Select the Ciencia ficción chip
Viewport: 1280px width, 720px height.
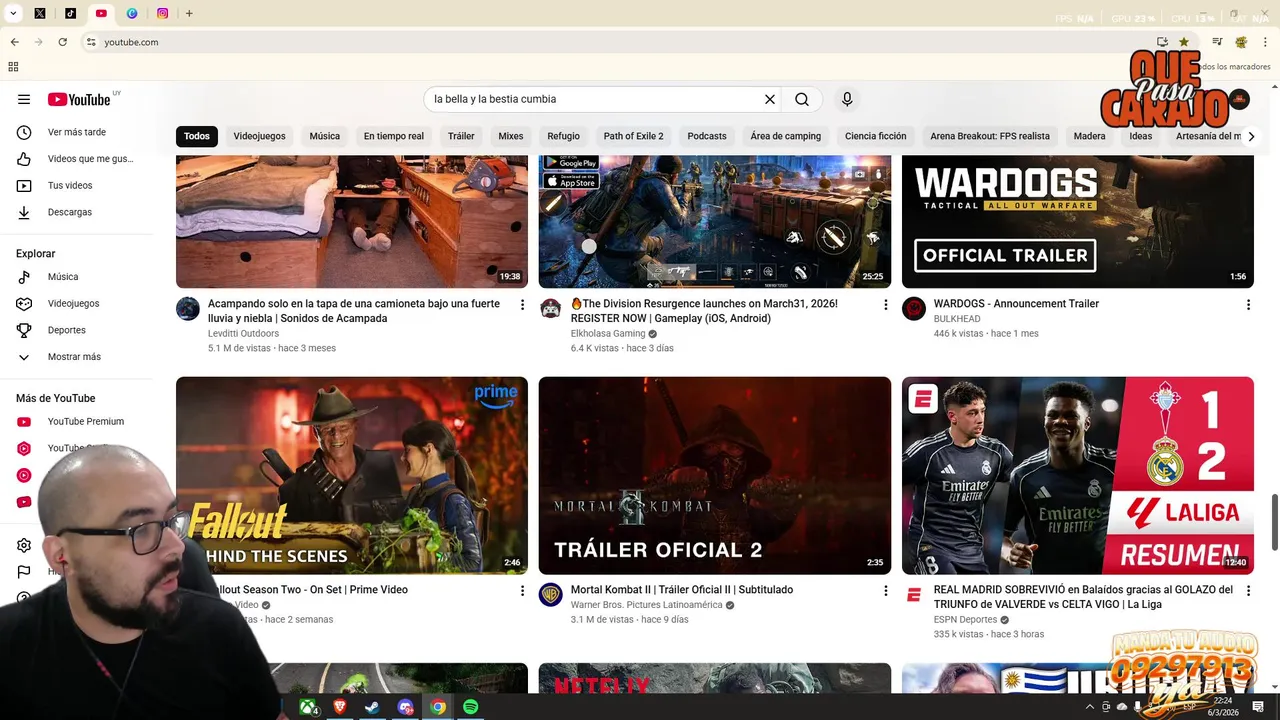point(875,136)
